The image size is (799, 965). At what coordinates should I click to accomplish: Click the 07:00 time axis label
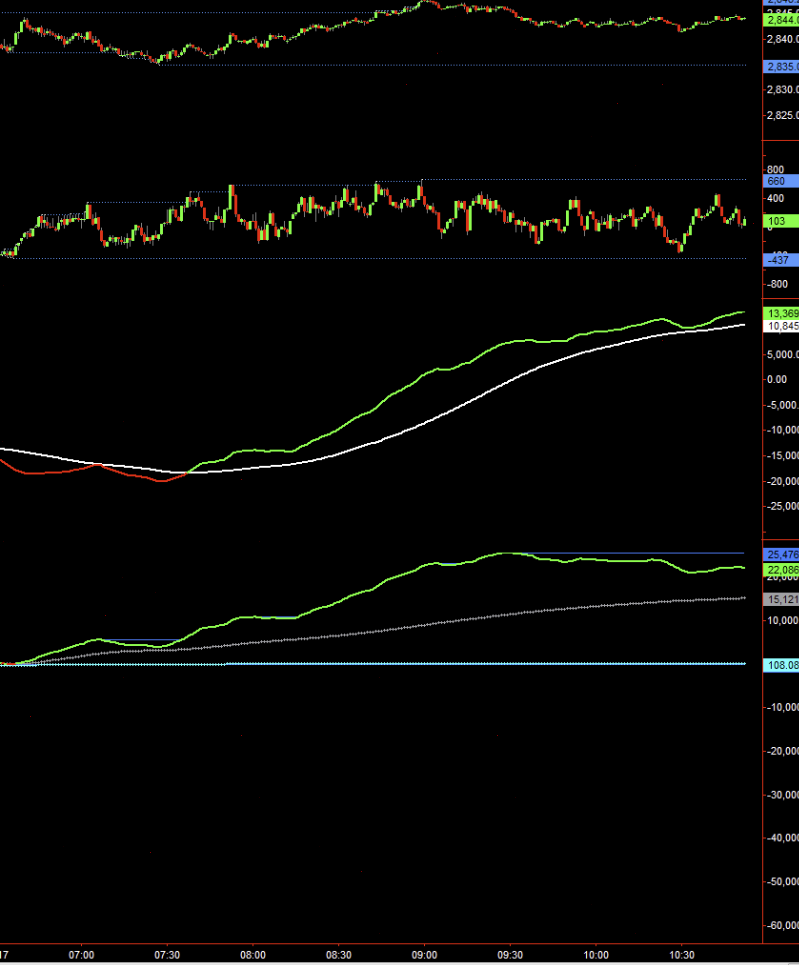[x=81, y=955]
